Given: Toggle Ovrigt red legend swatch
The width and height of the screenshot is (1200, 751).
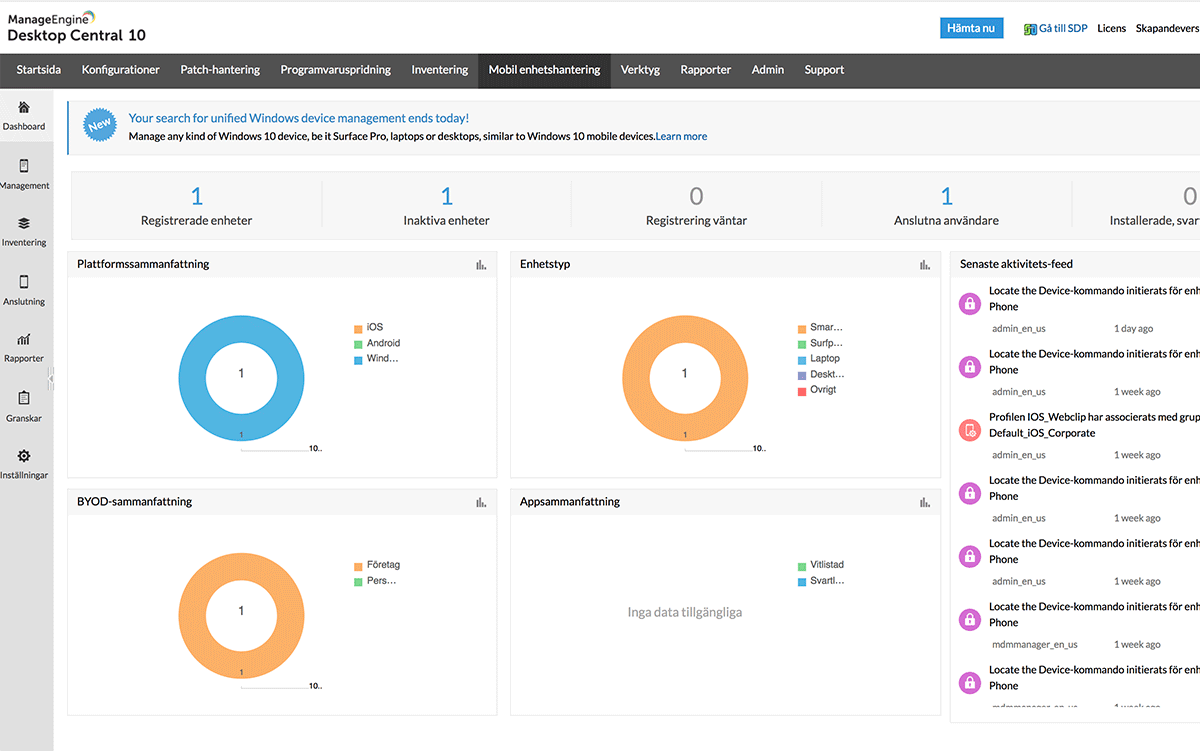Looking at the screenshot, I should (x=802, y=390).
